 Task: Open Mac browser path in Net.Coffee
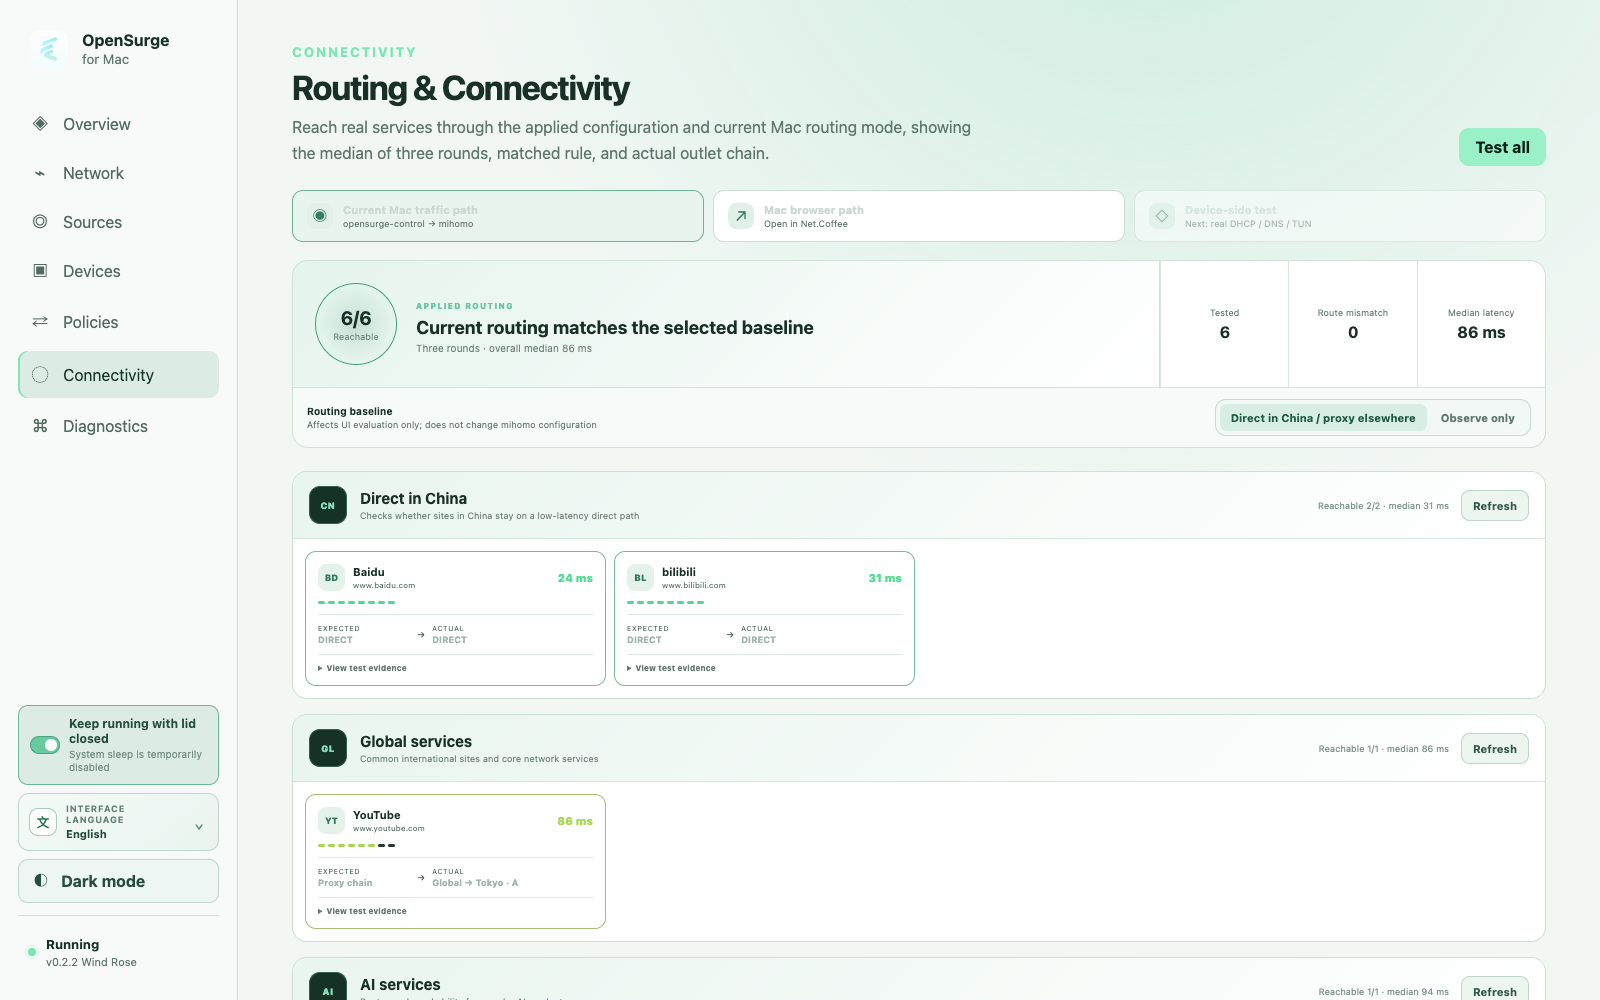[x=919, y=216]
